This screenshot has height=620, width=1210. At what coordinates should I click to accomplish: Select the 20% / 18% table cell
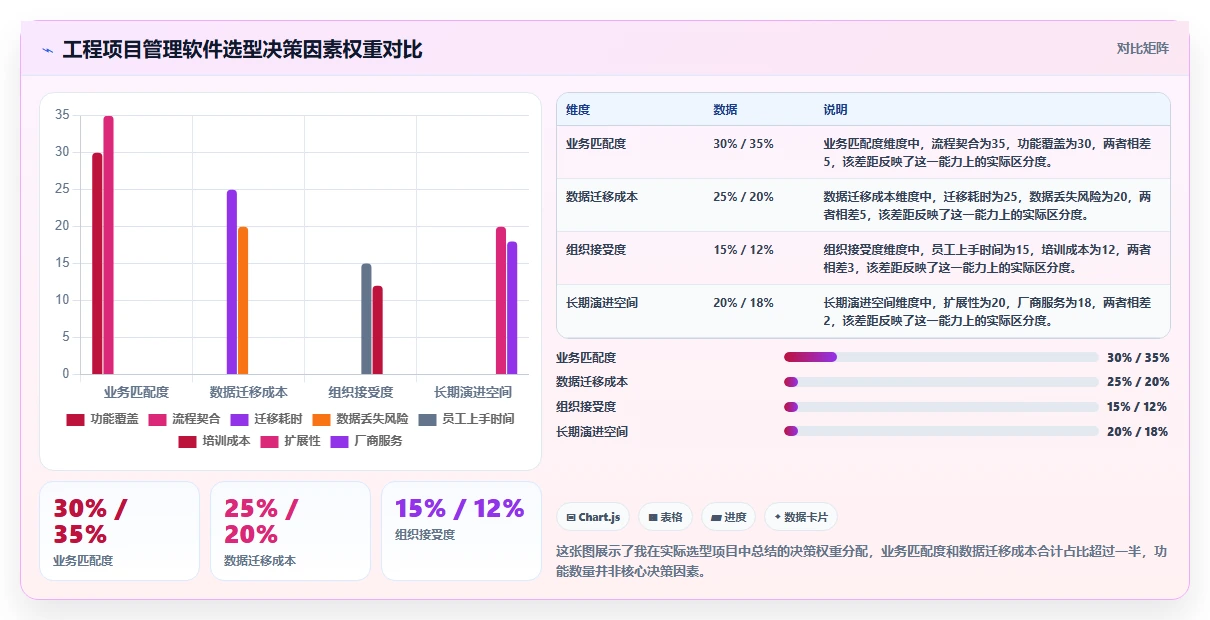tap(743, 303)
